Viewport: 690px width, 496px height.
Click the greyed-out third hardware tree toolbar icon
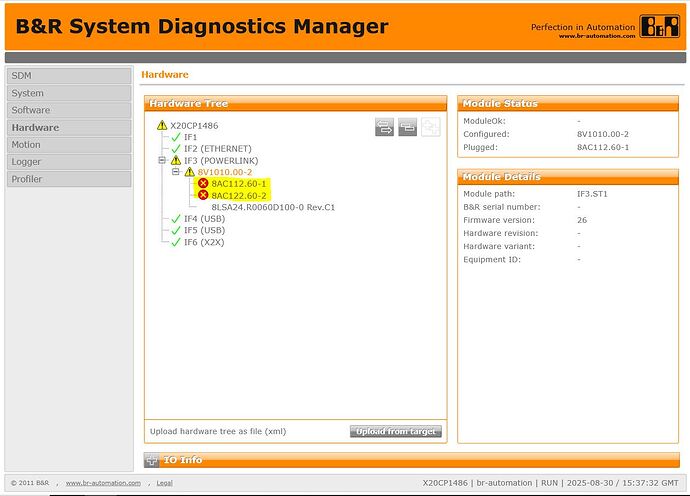431,127
